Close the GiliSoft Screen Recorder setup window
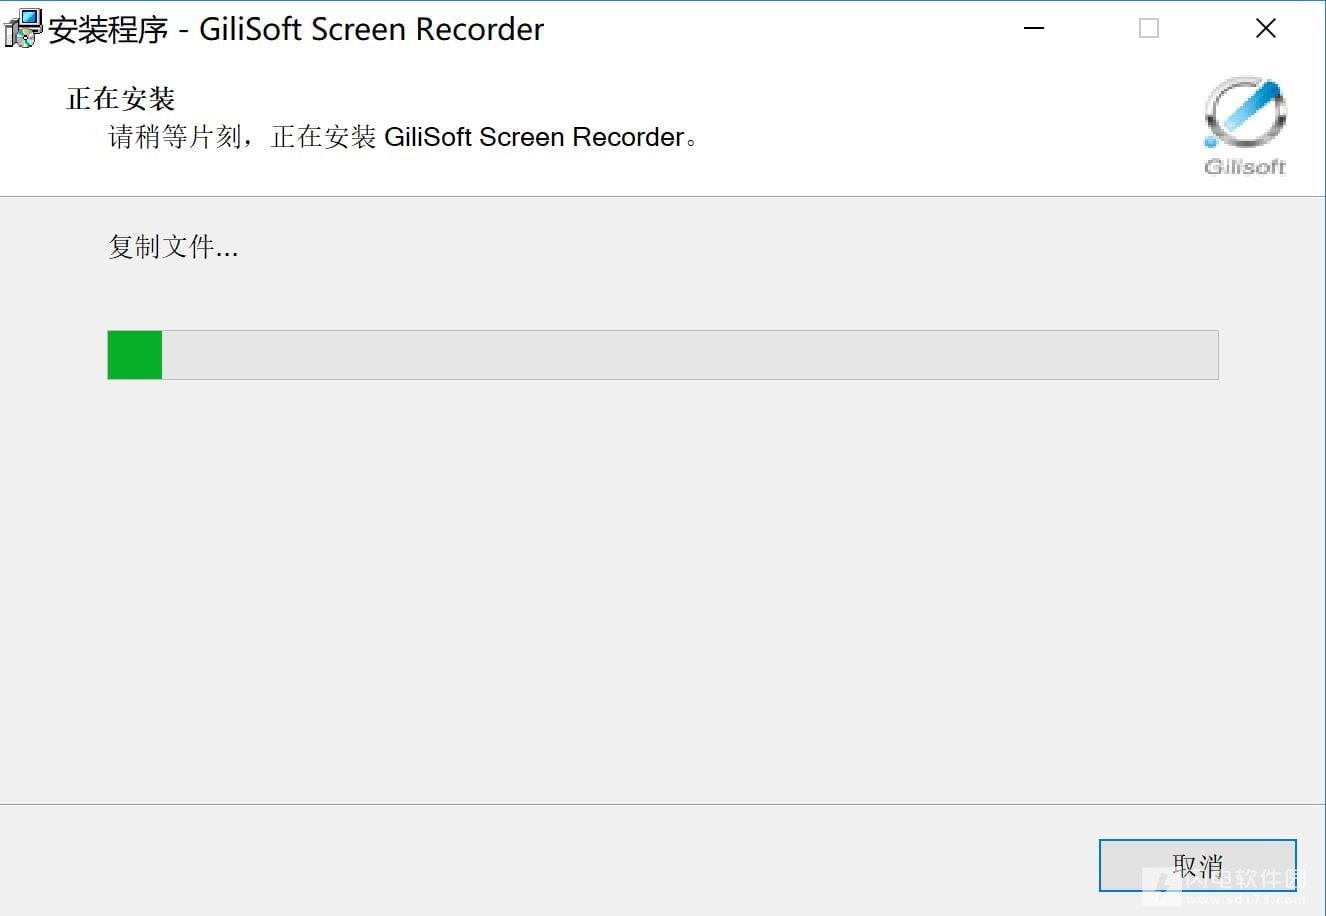 click(1265, 28)
